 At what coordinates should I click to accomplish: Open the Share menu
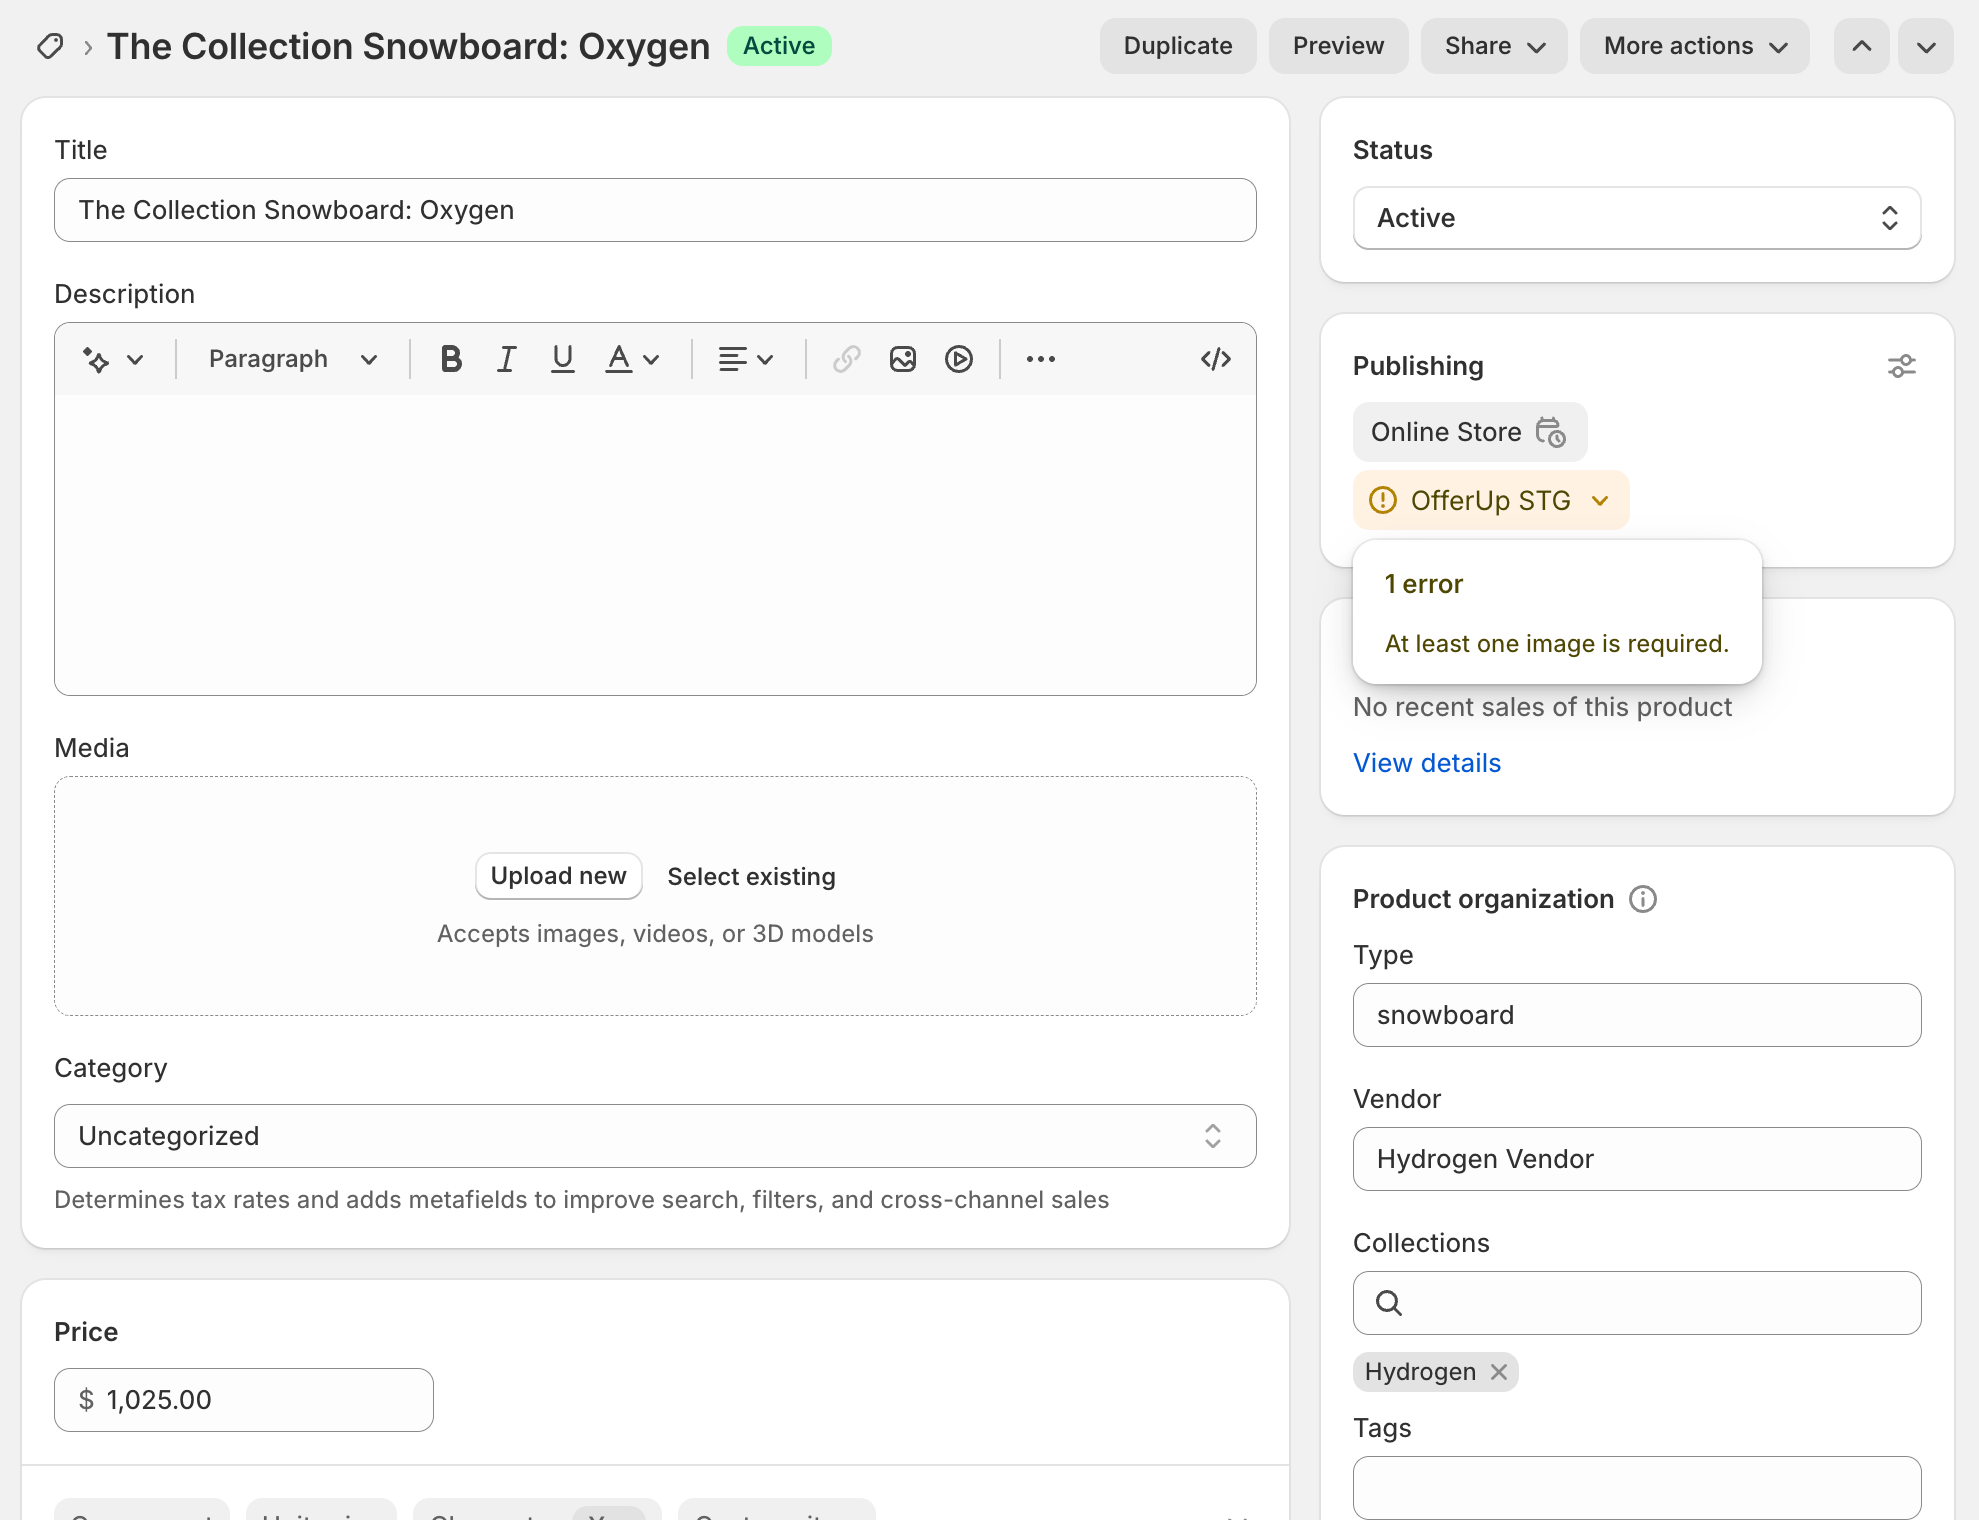click(x=1494, y=46)
